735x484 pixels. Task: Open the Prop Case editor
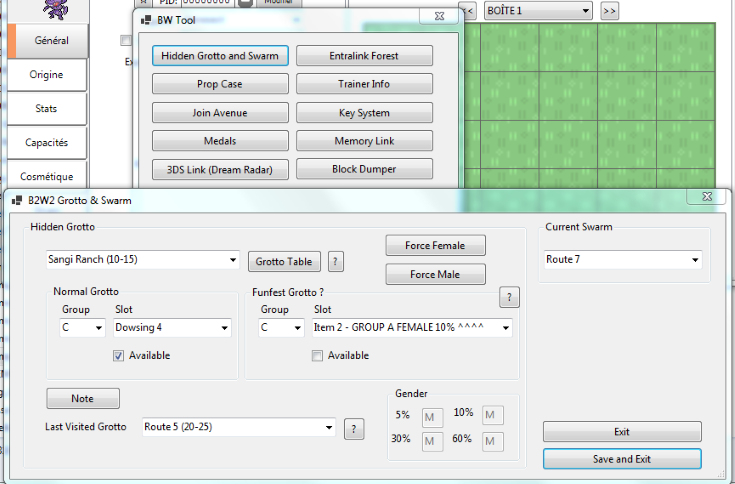pyautogui.click(x=220, y=84)
